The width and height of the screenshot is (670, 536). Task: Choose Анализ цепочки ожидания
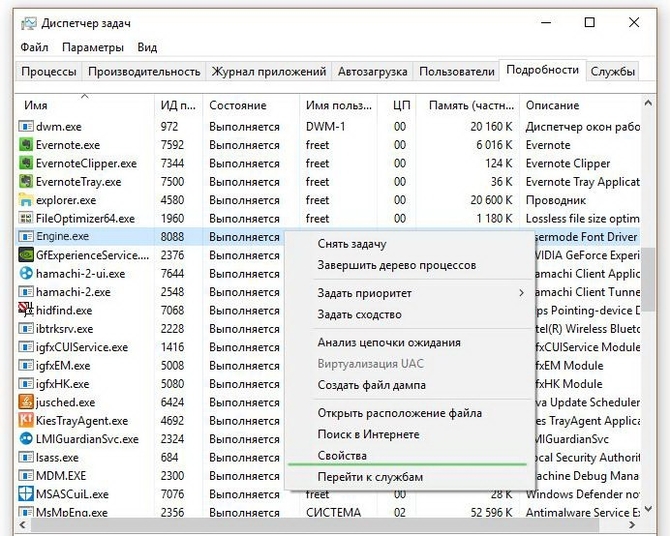pyautogui.click(x=389, y=342)
